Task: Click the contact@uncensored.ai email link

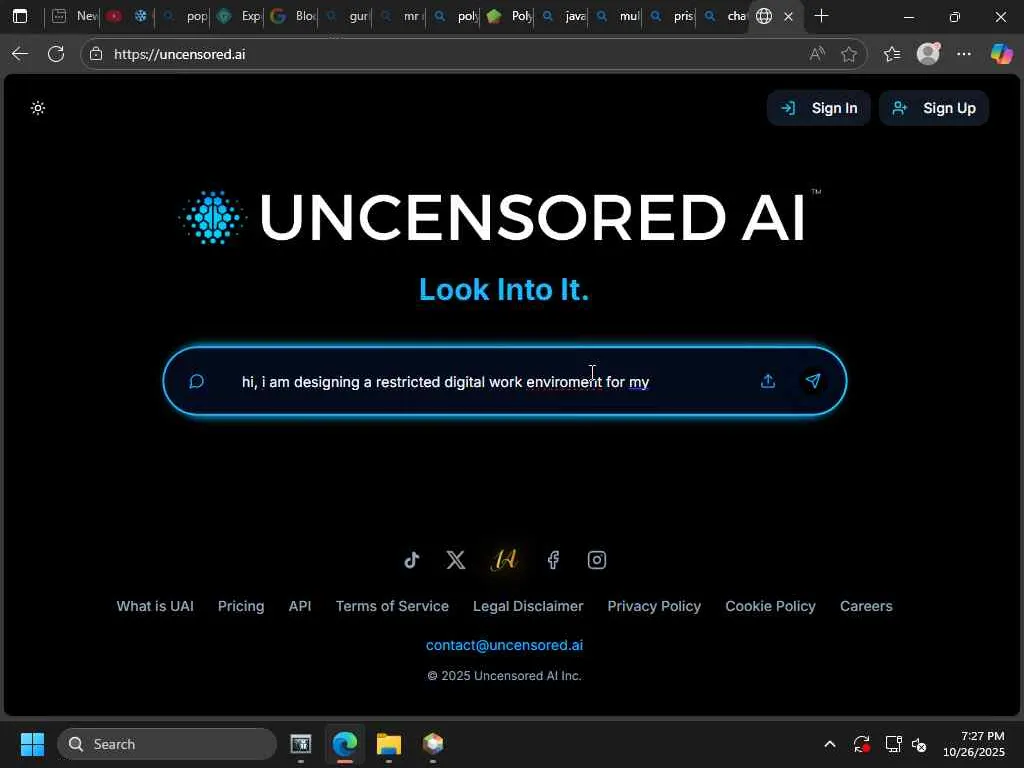Action: [504, 645]
